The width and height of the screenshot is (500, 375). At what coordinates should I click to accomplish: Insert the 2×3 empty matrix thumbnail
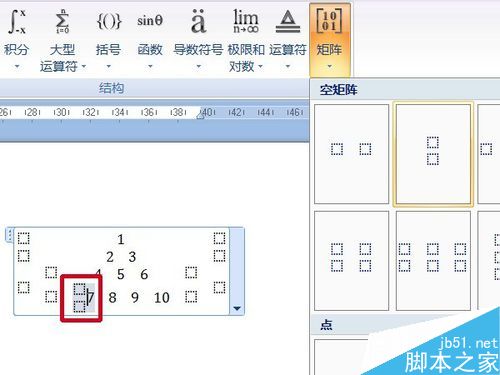[433, 260]
